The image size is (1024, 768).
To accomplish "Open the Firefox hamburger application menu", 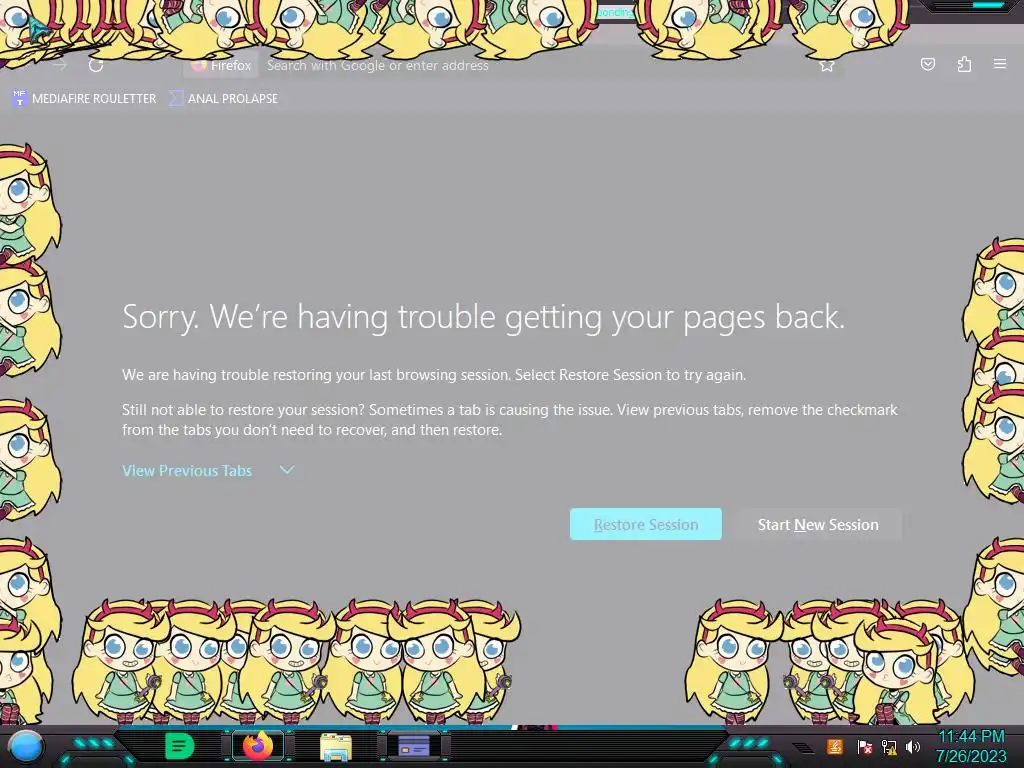I will click(1000, 64).
